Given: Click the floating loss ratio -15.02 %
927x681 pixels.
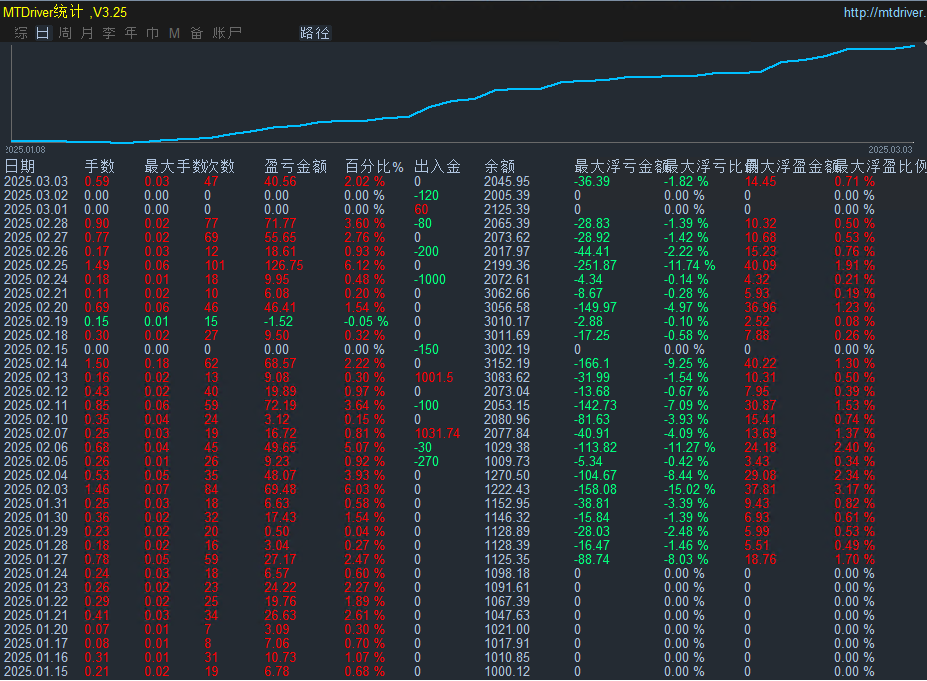Looking at the screenshot, I should pos(689,489).
